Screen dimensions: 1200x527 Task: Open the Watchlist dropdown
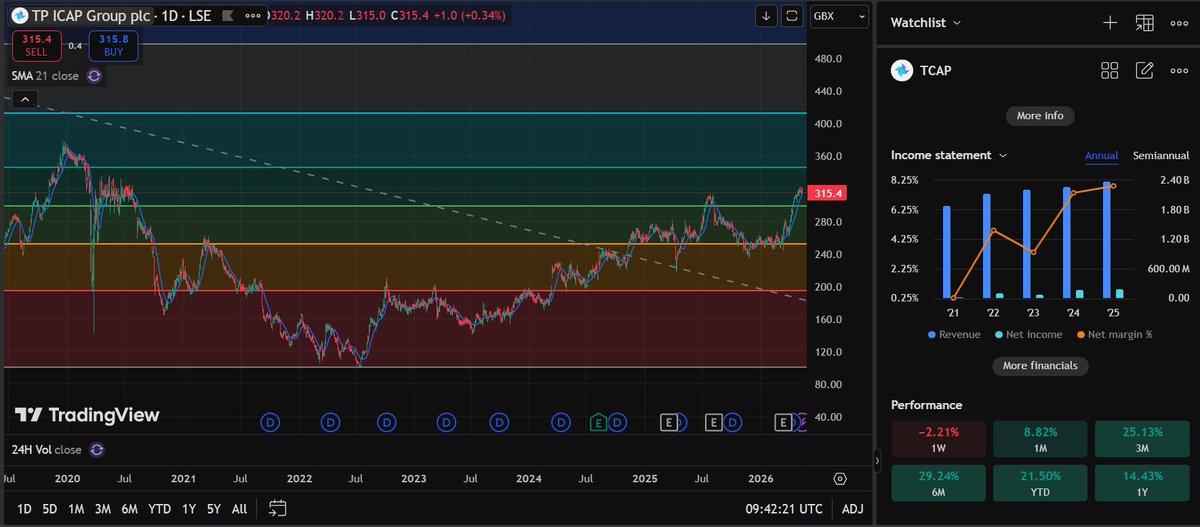click(926, 22)
